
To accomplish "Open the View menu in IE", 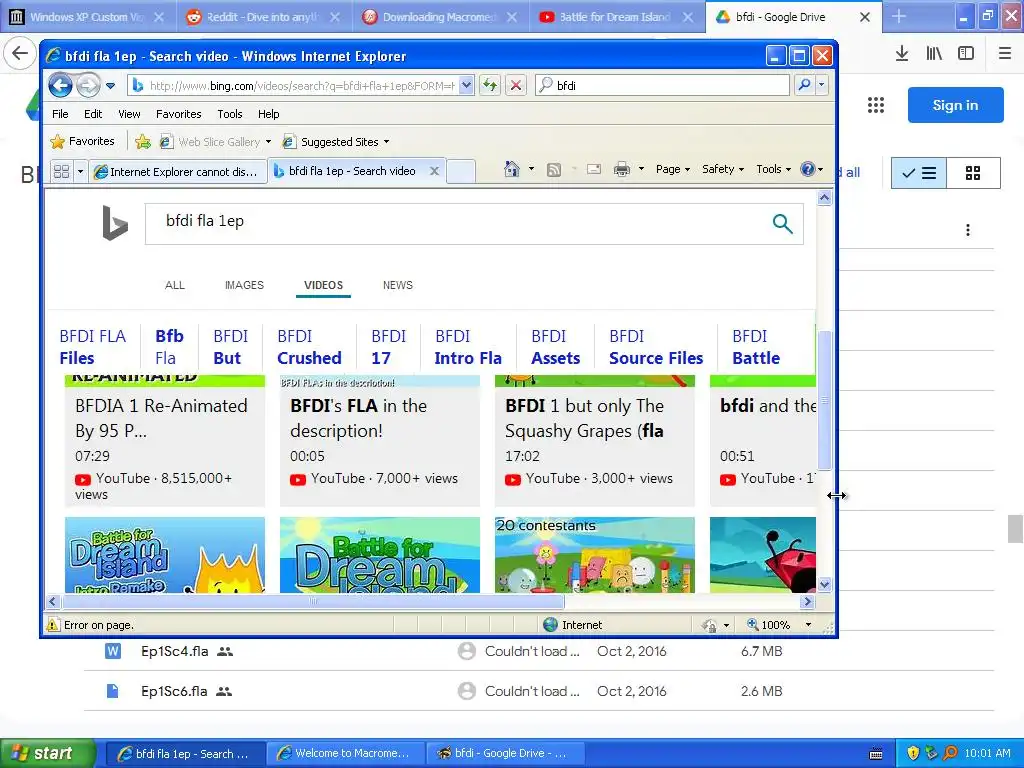I will pyautogui.click(x=129, y=114).
